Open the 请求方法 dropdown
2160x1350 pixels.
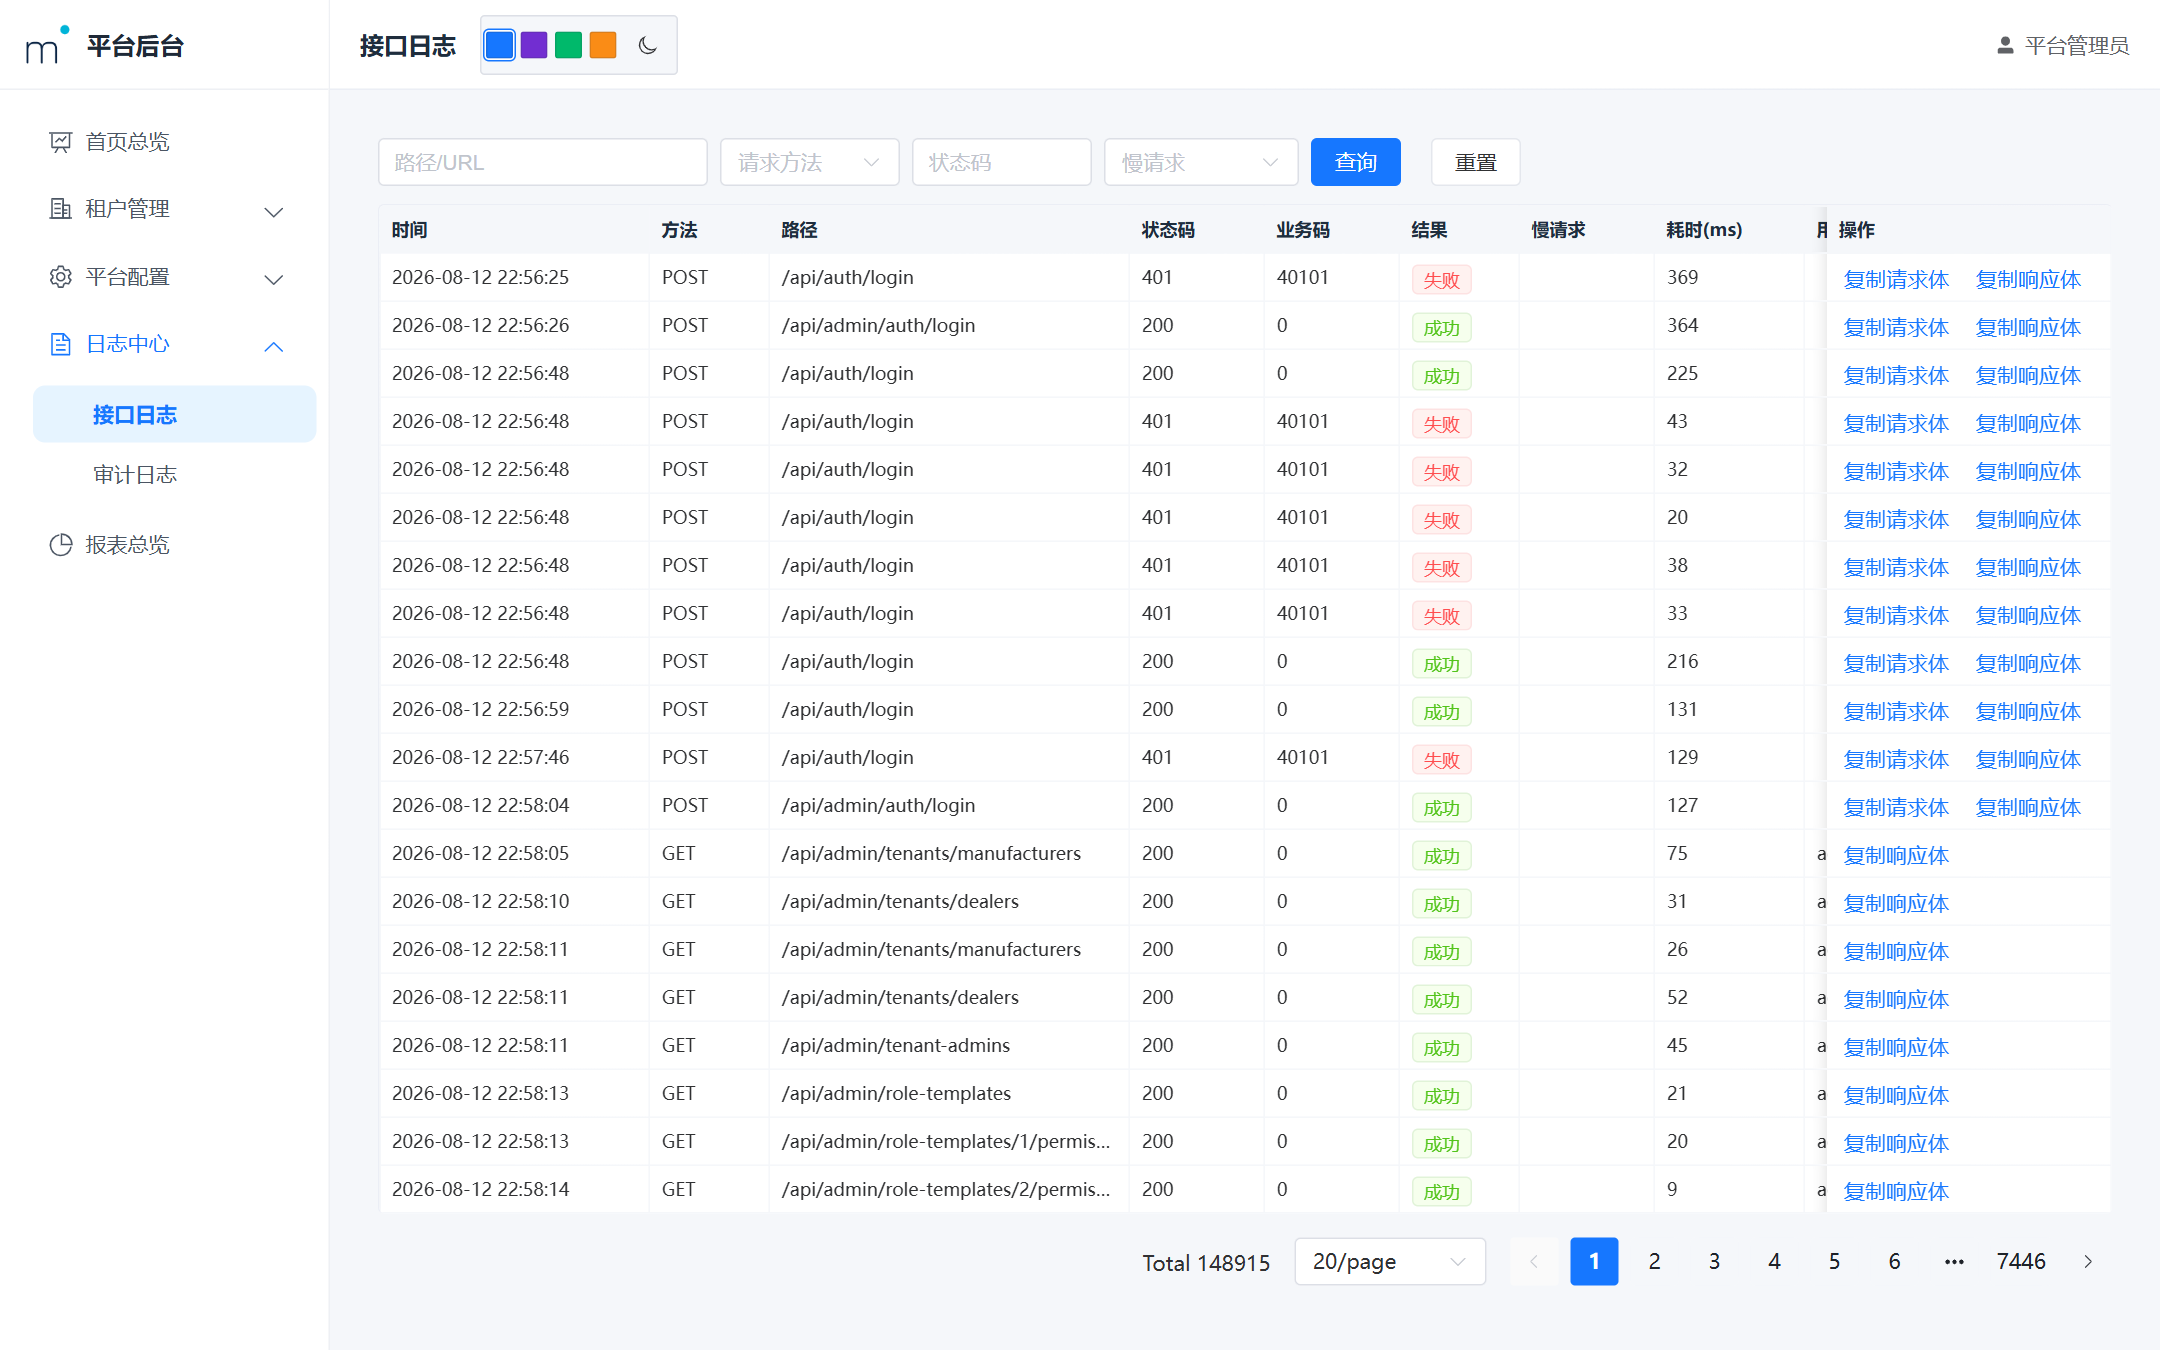(809, 162)
